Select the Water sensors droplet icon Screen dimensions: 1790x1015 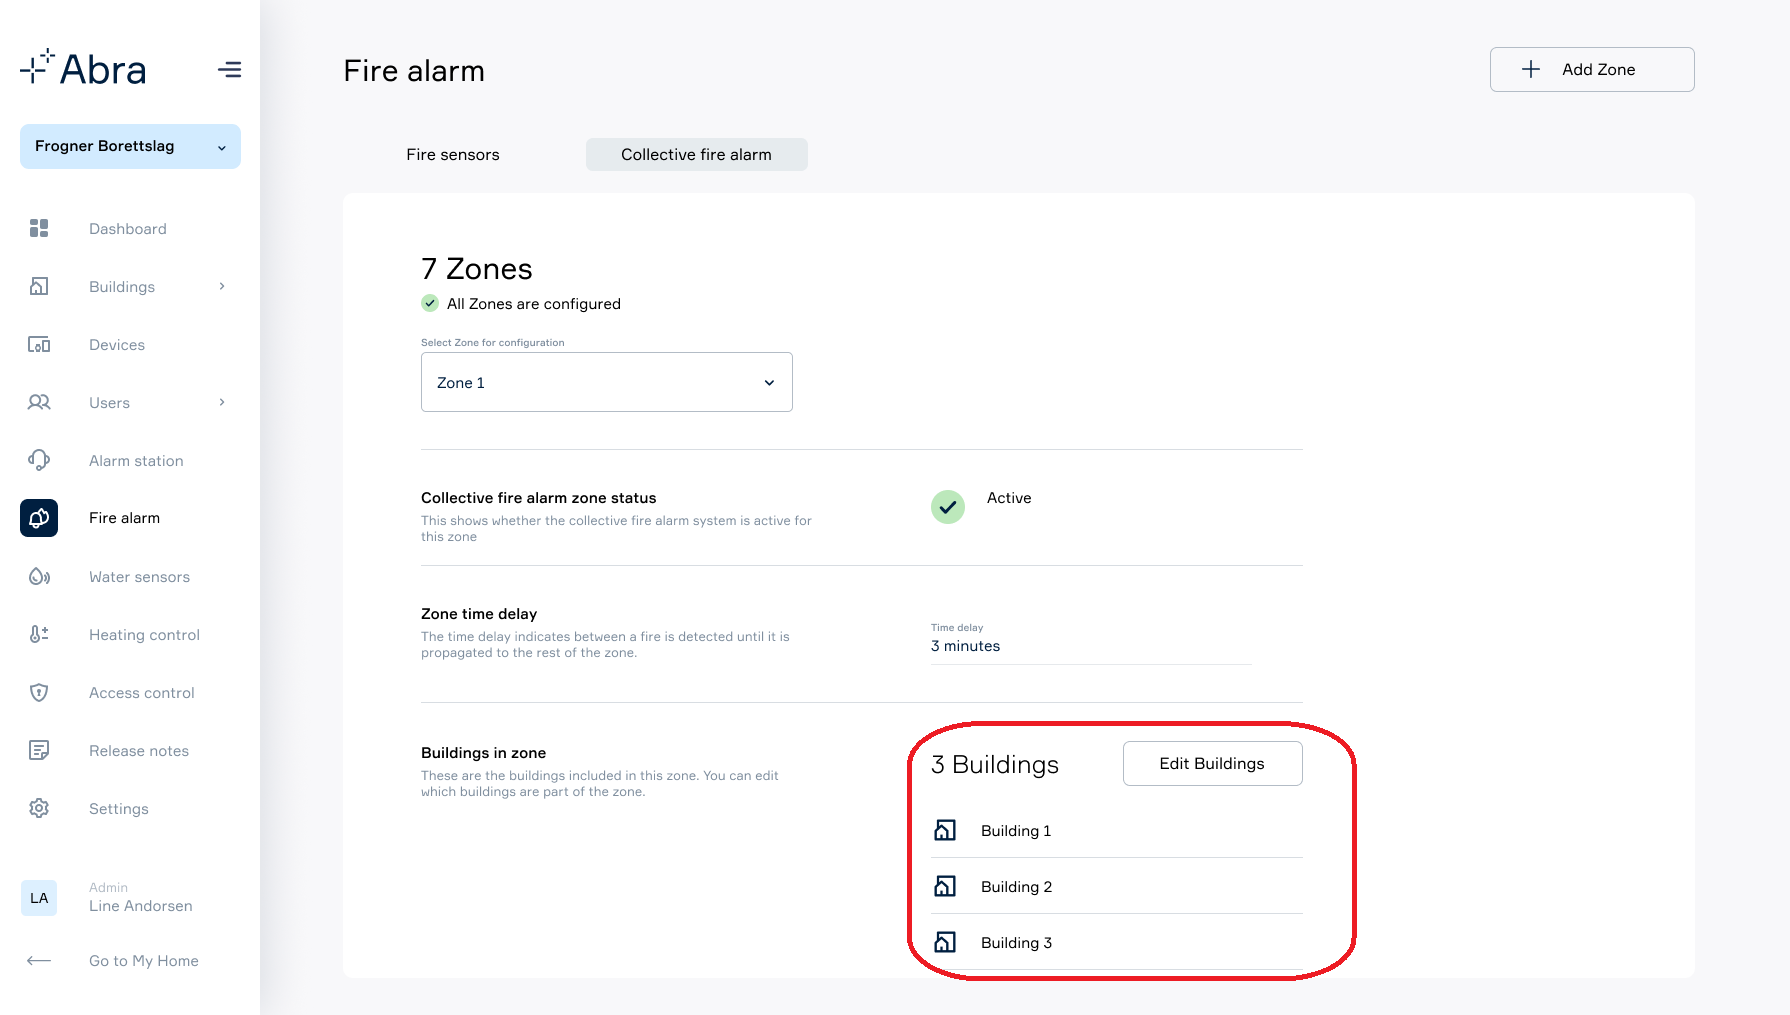[x=39, y=576]
